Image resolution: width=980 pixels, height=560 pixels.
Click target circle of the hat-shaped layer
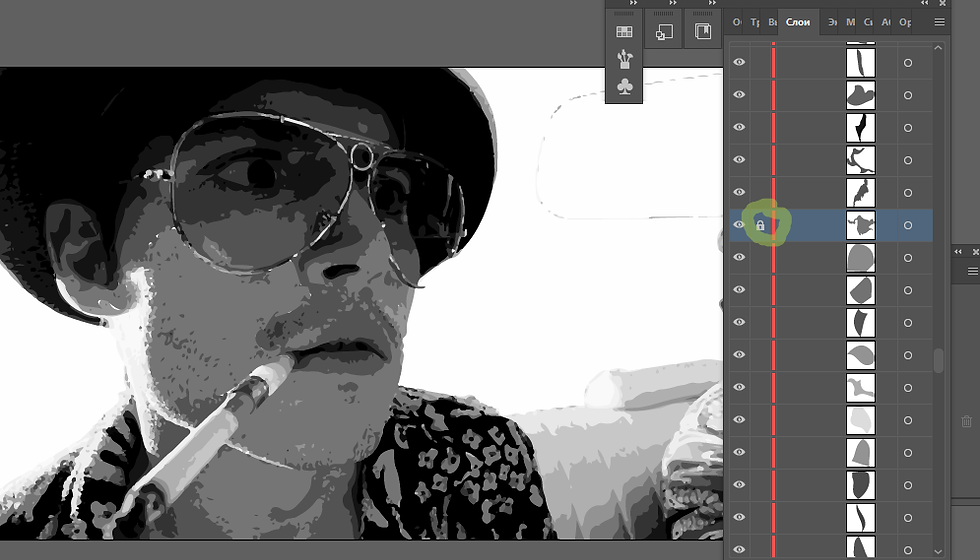click(908, 96)
